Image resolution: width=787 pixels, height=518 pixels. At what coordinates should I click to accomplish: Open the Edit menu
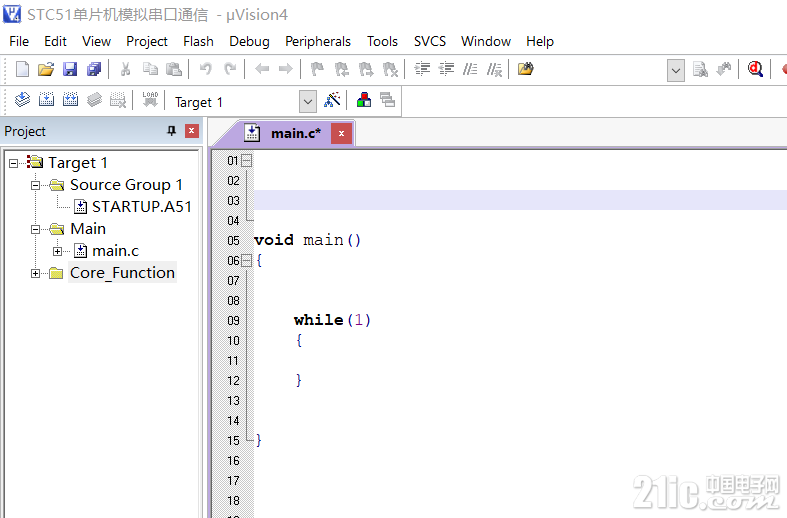55,41
